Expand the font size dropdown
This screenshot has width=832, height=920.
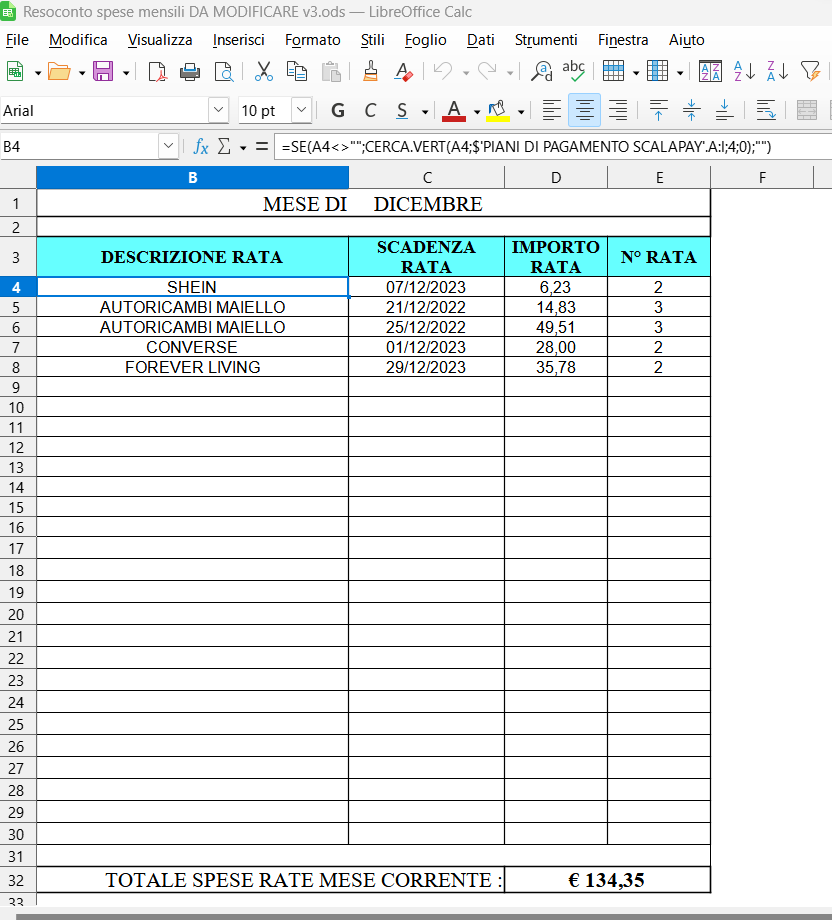click(301, 111)
